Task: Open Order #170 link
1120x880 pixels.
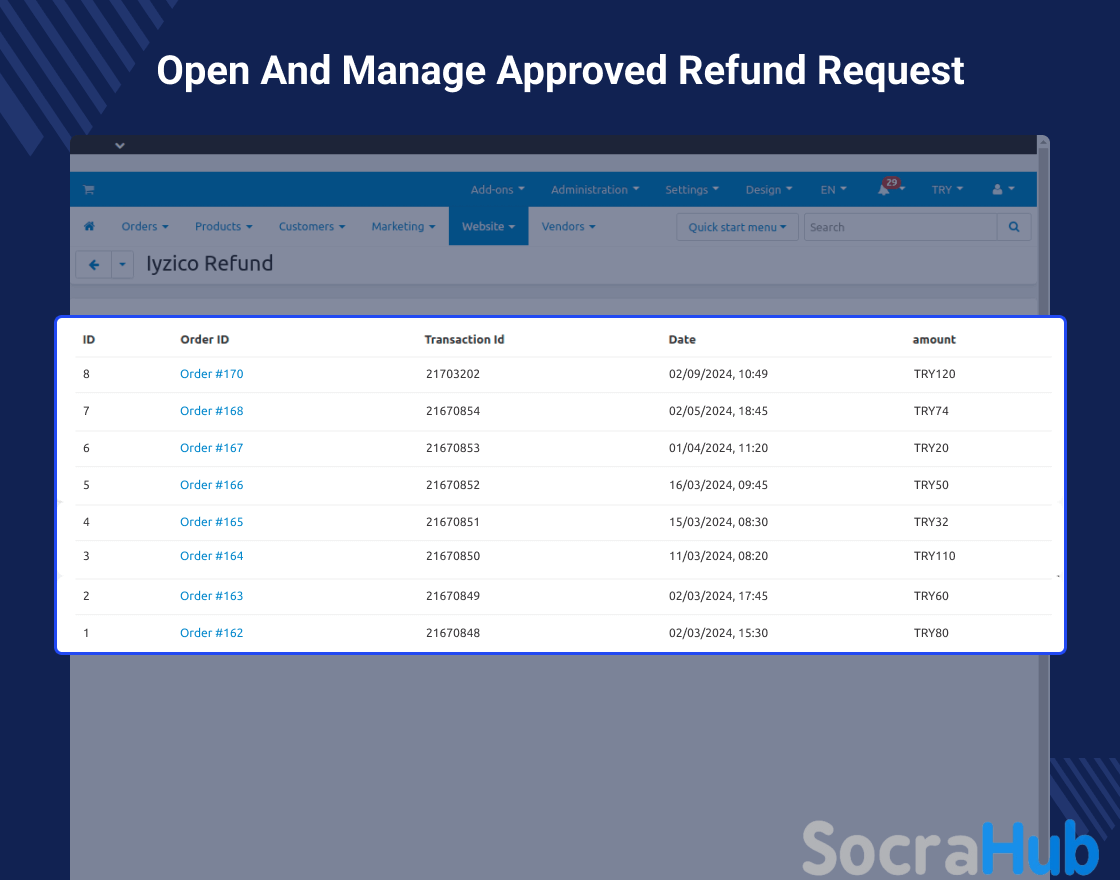Action: (x=211, y=374)
